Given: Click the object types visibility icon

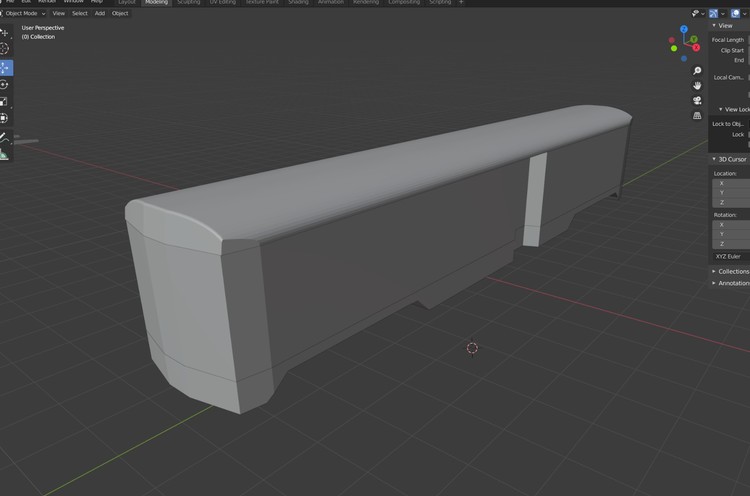Looking at the screenshot, I should pos(695,13).
